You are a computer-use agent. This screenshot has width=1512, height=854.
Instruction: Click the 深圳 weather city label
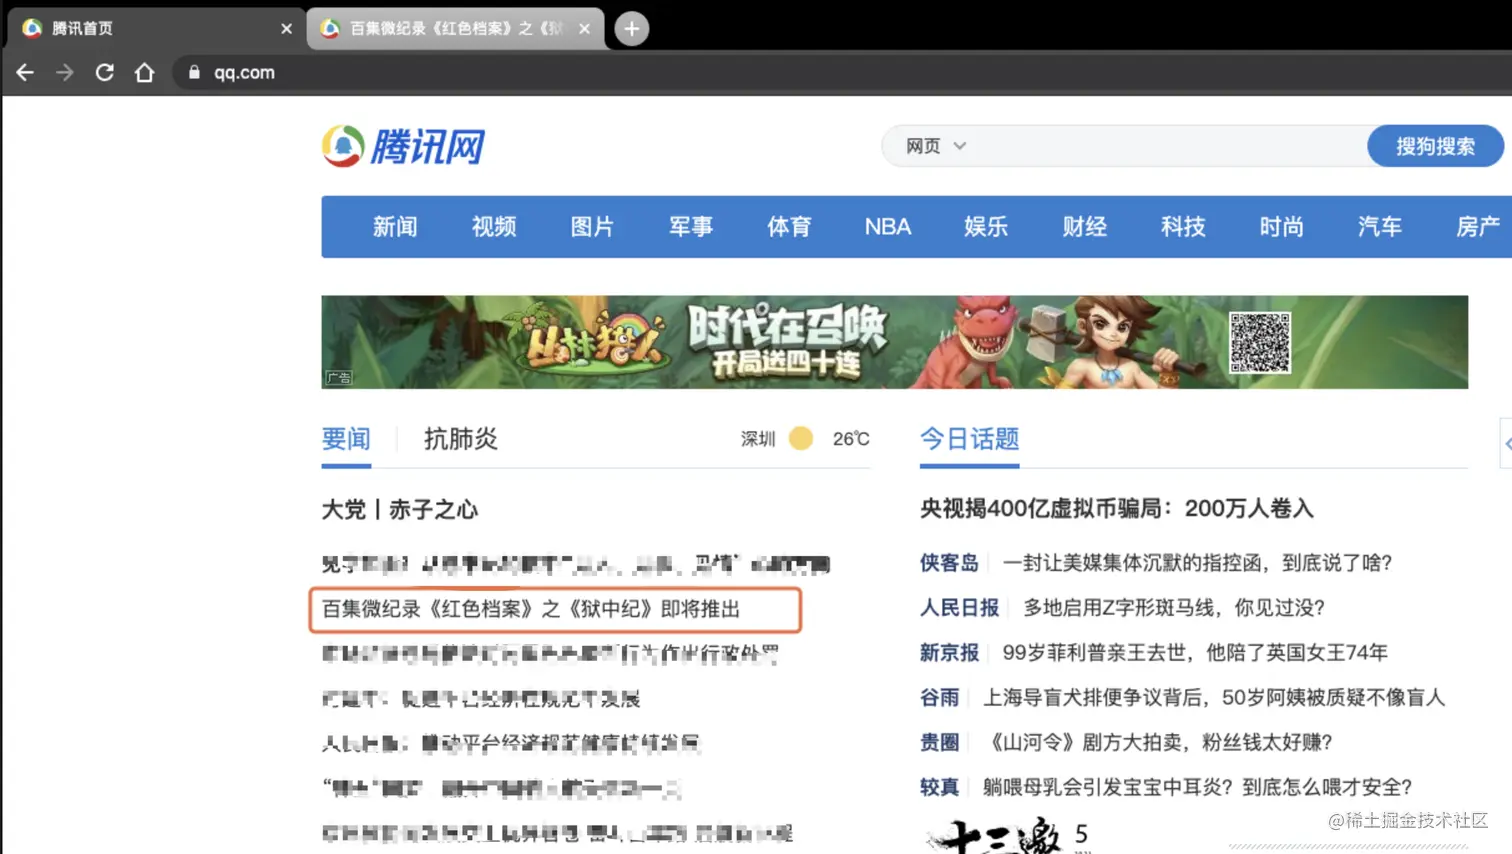pyautogui.click(x=758, y=439)
